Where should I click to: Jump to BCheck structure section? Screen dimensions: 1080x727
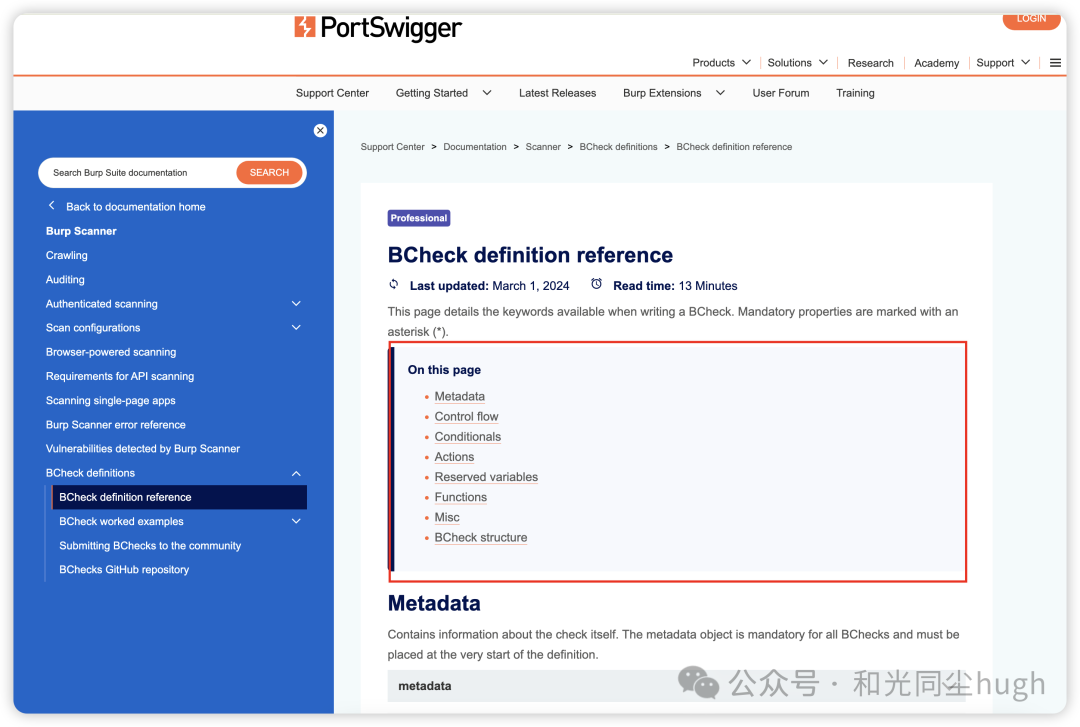coord(481,537)
